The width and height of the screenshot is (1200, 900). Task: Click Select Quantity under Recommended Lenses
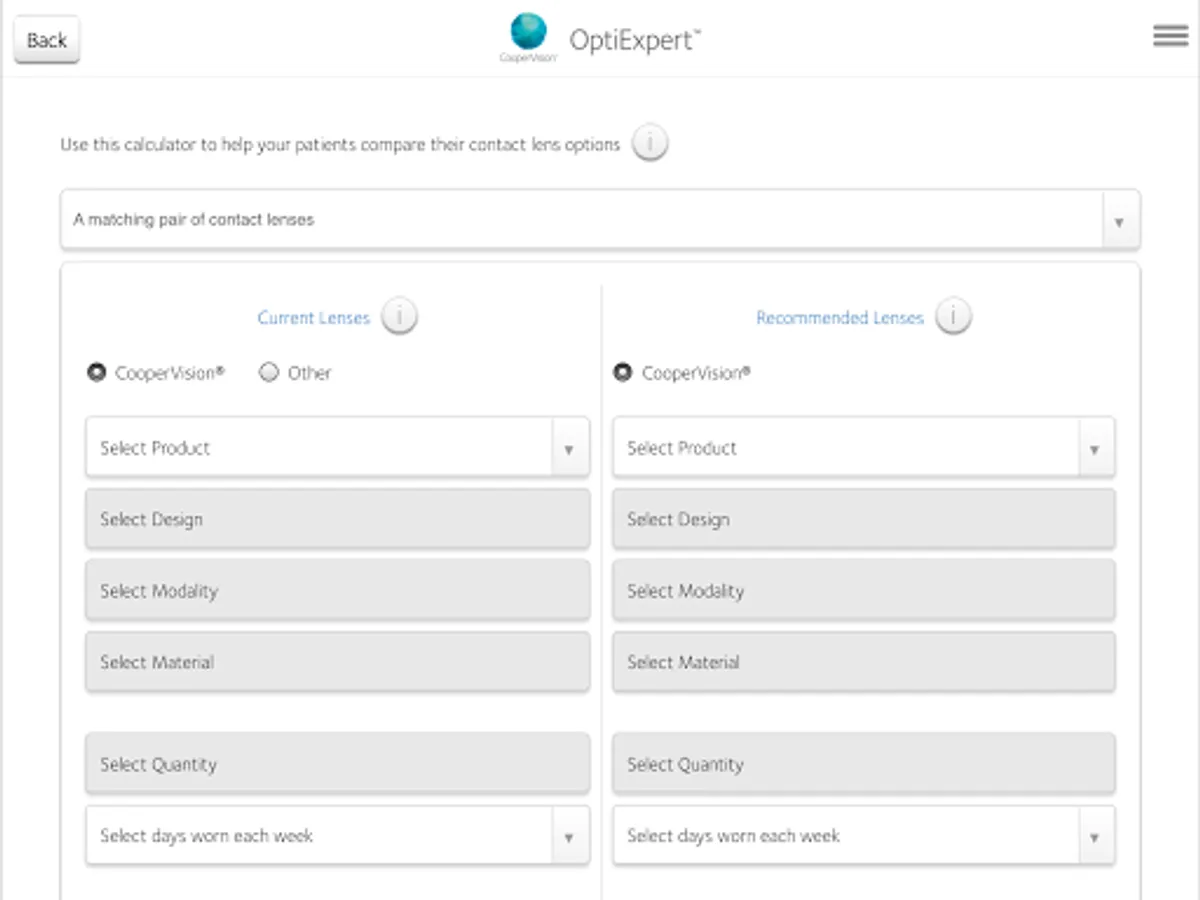pos(863,765)
